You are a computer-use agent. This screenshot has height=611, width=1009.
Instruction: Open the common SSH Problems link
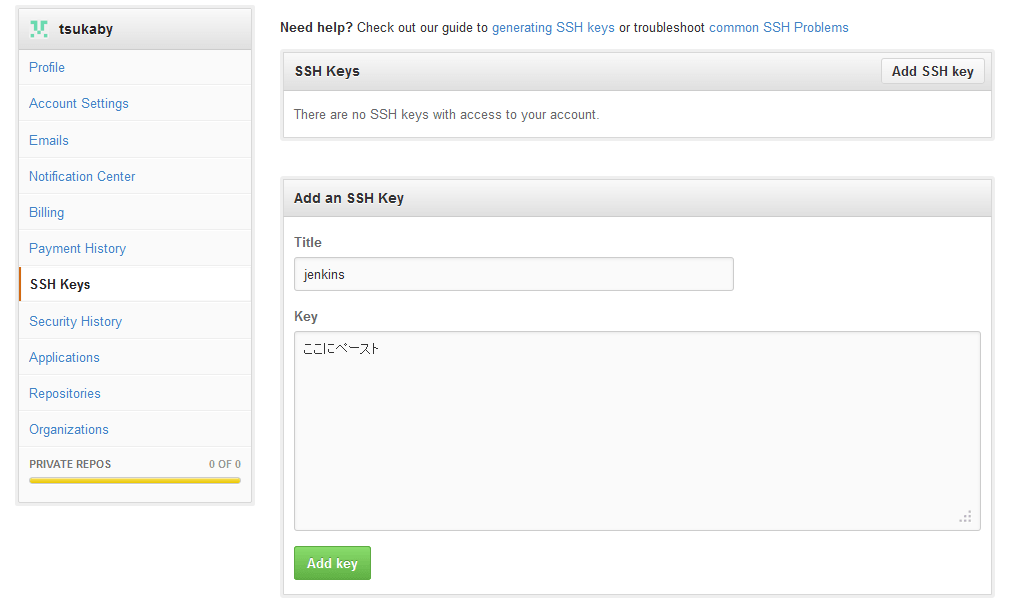[x=778, y=27]
